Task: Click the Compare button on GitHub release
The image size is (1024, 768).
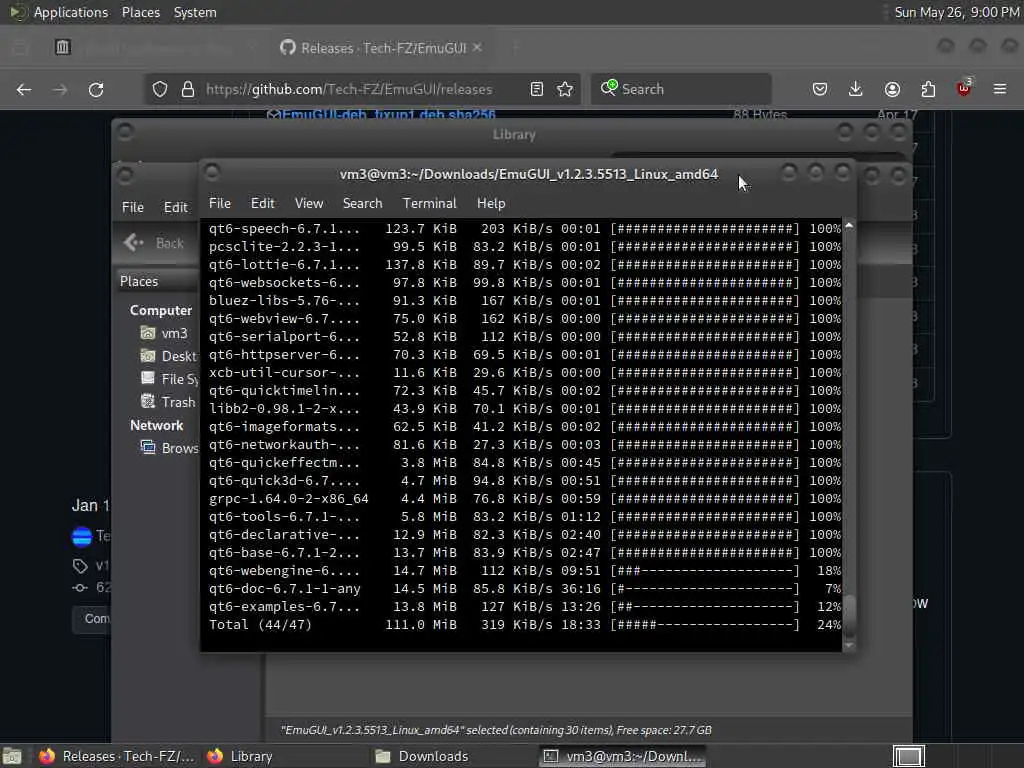Action: (x=91, y=618)
